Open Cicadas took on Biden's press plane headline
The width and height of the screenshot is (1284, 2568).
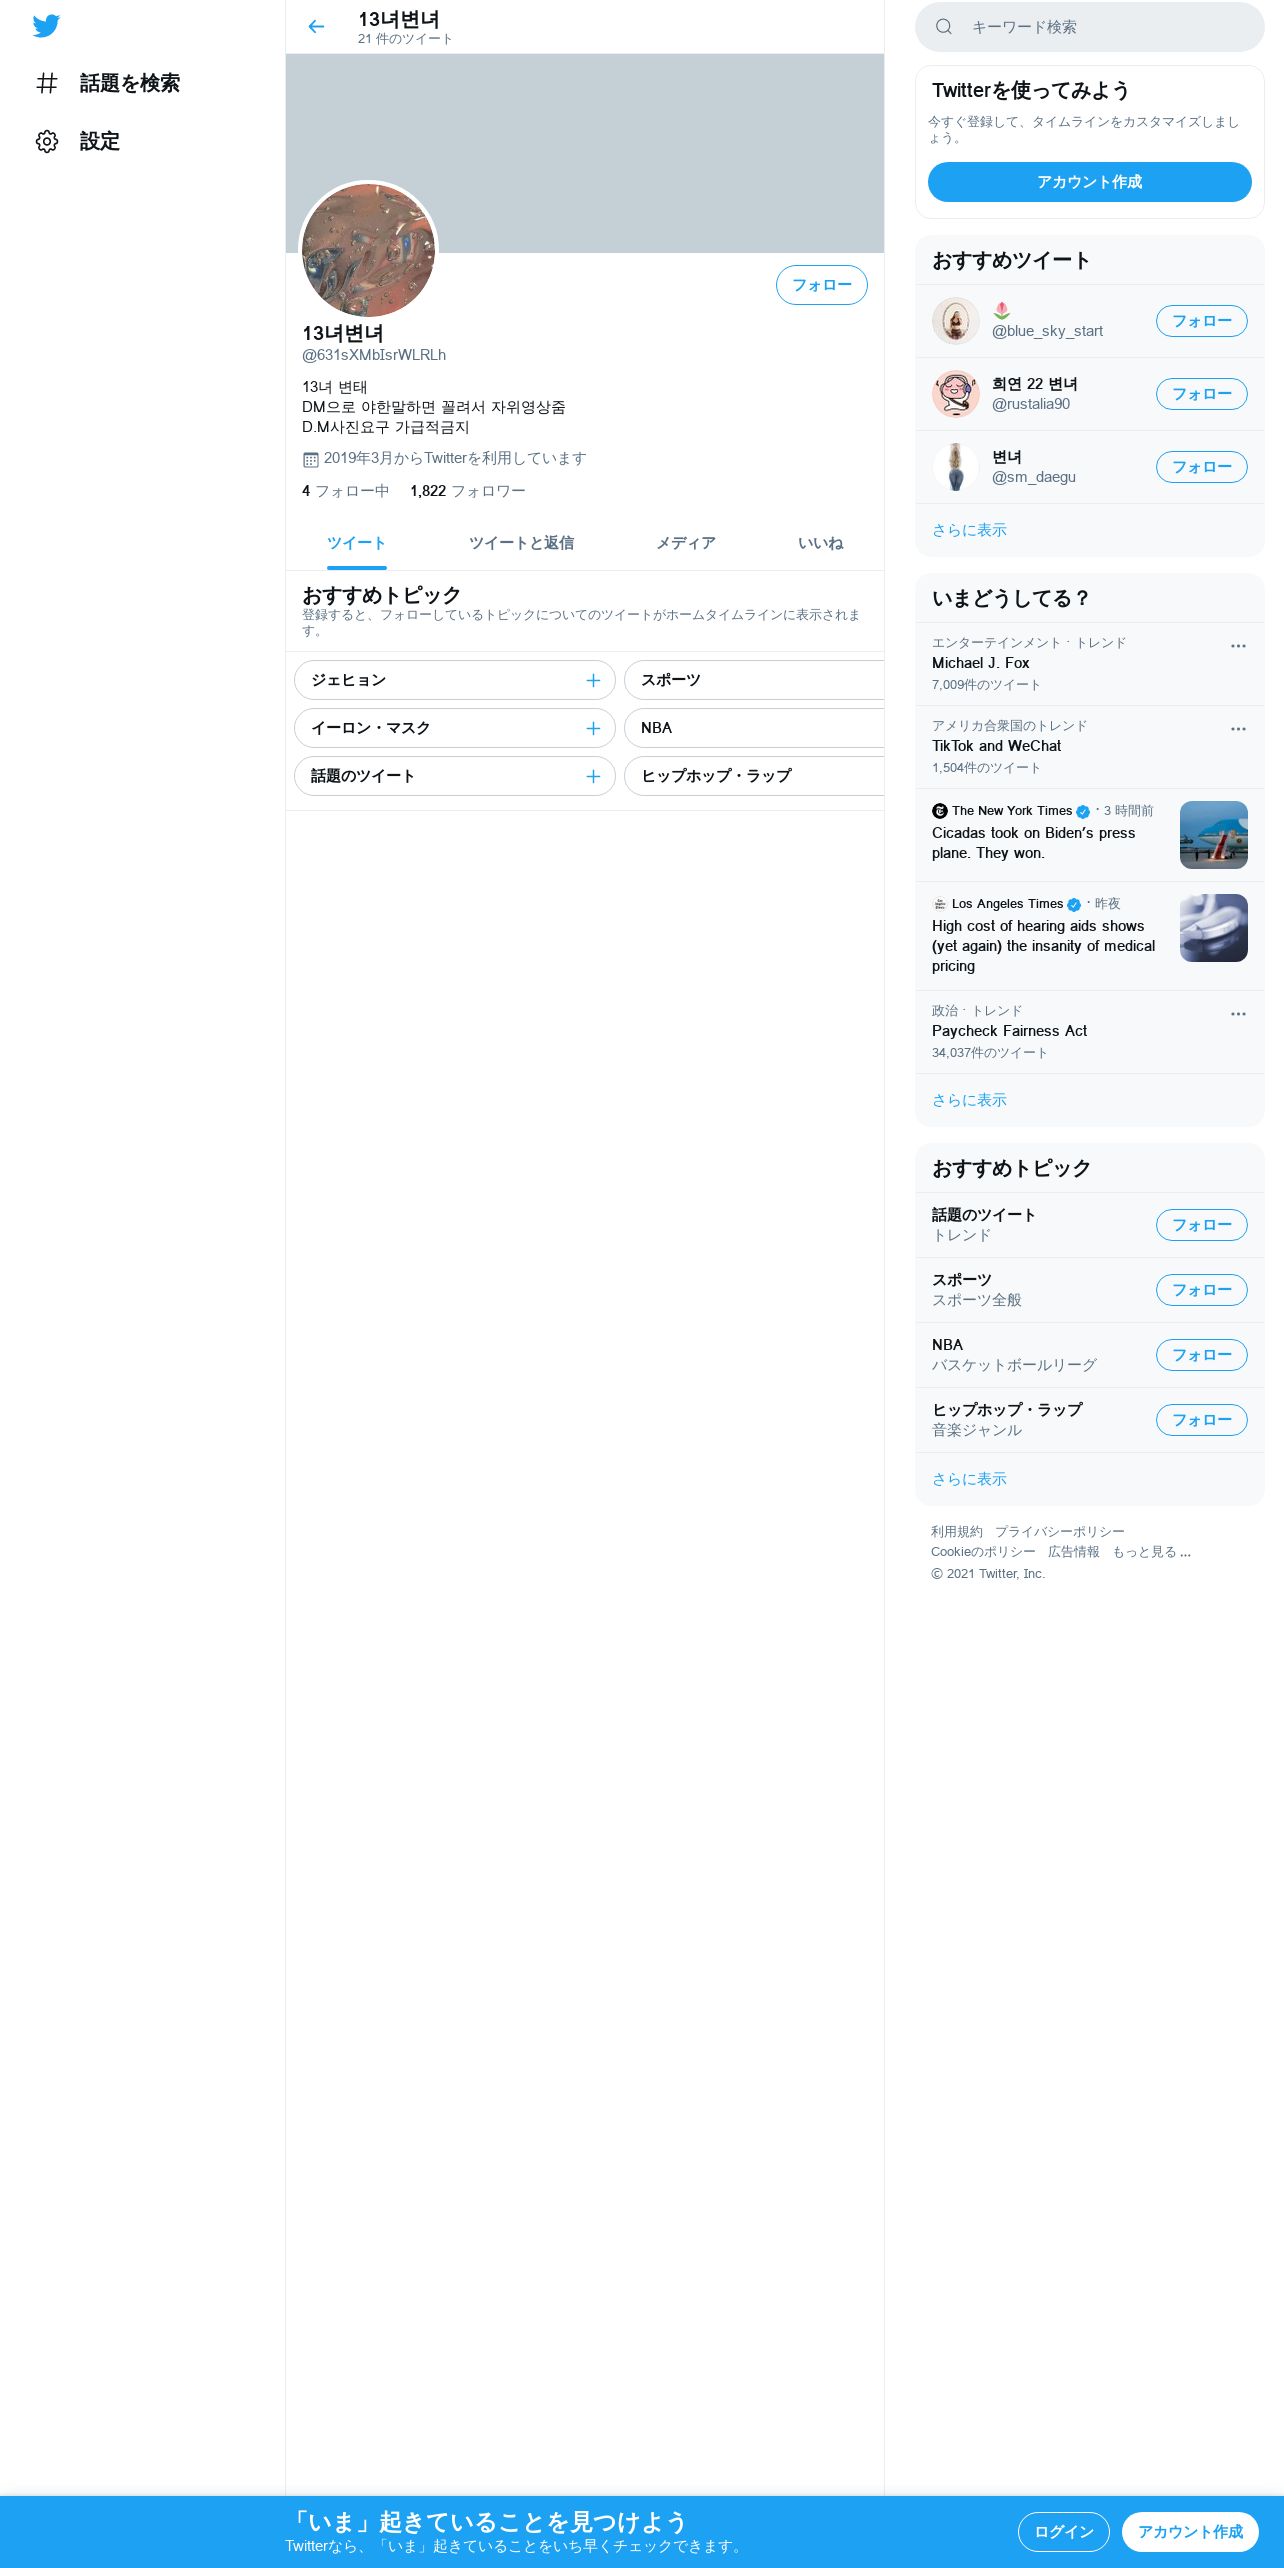pos(1033,843)
